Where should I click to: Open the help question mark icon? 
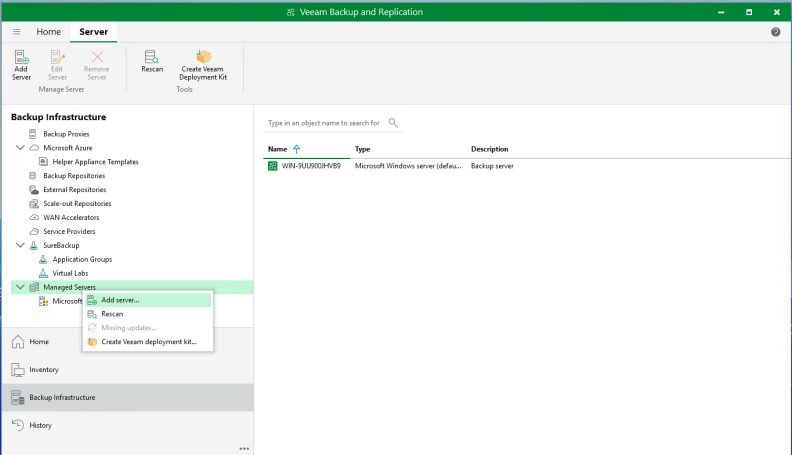(775, 32)
